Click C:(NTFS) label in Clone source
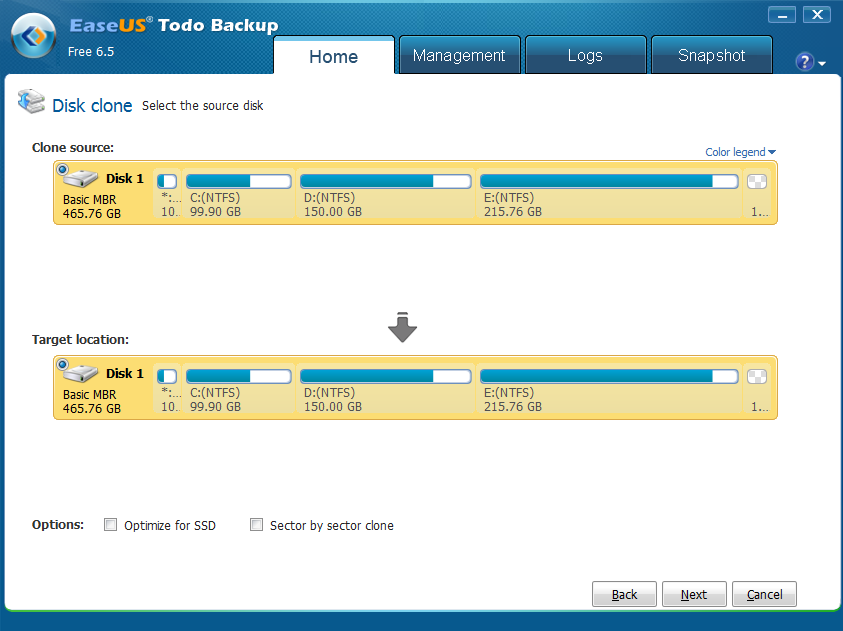 tap(215, 198)
